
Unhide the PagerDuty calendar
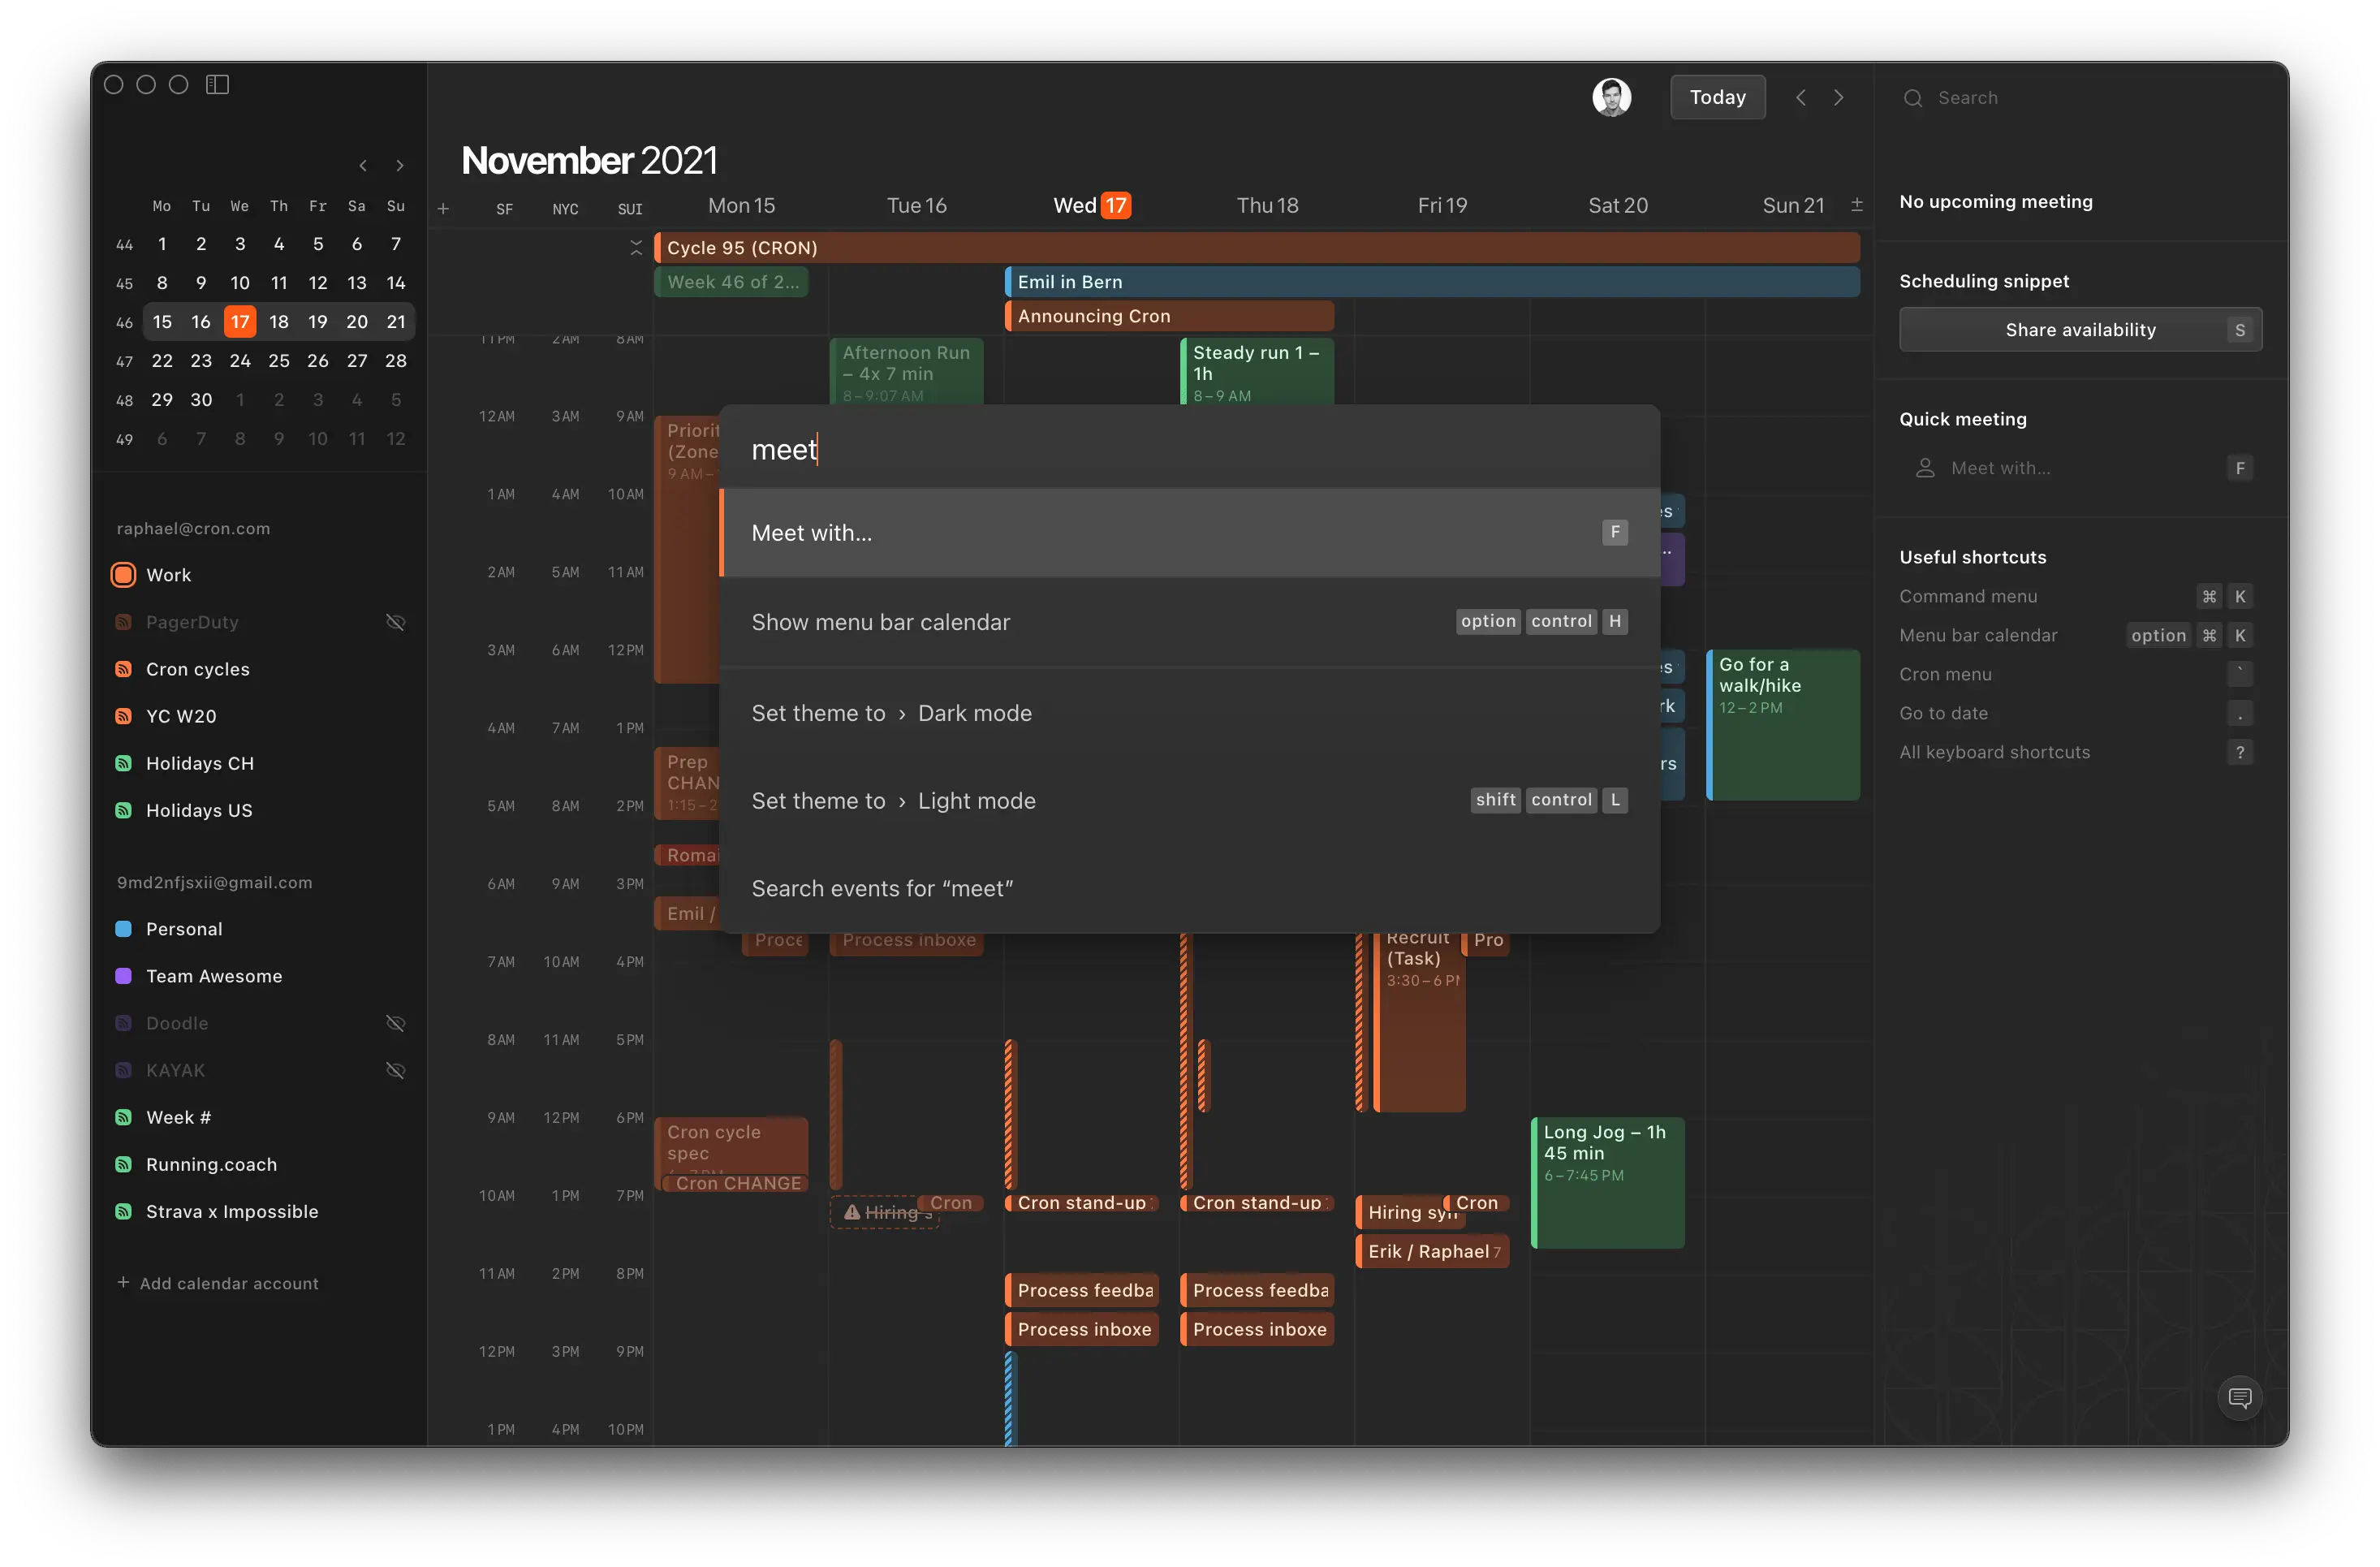396,622
